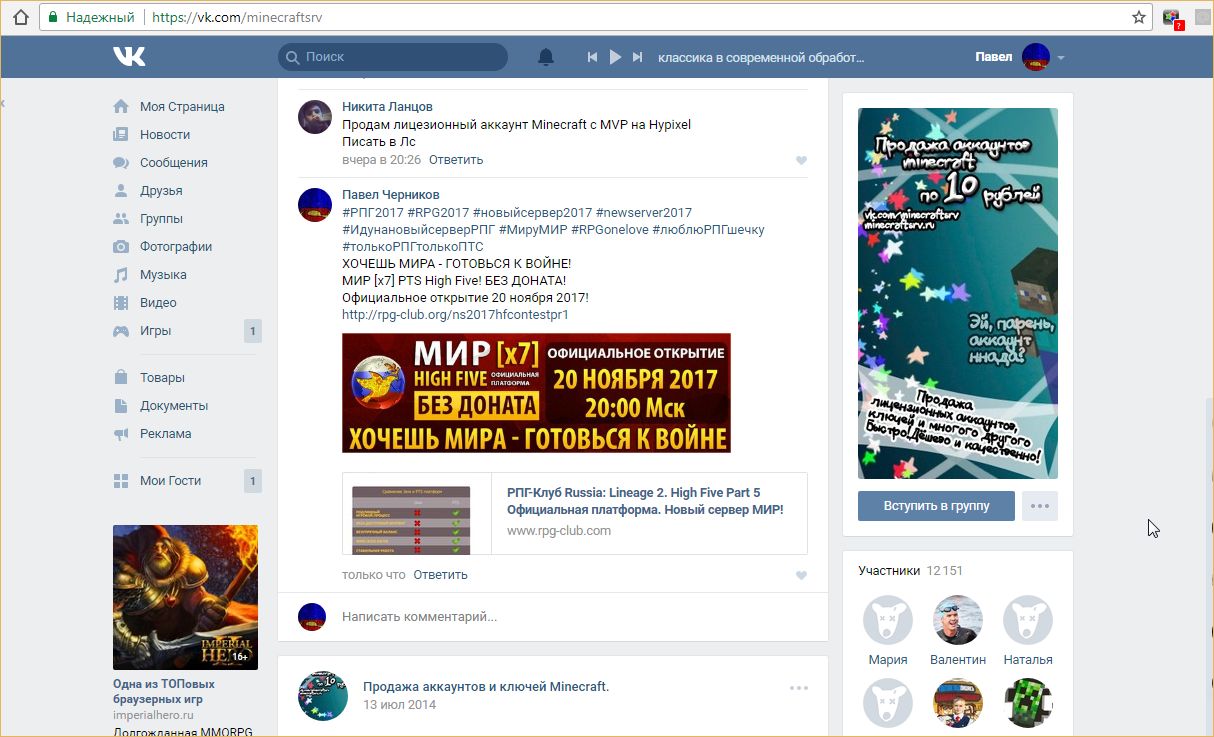1214x737 pixels.
Task: Click the Minecraft post group avatar
Action: 323,697
